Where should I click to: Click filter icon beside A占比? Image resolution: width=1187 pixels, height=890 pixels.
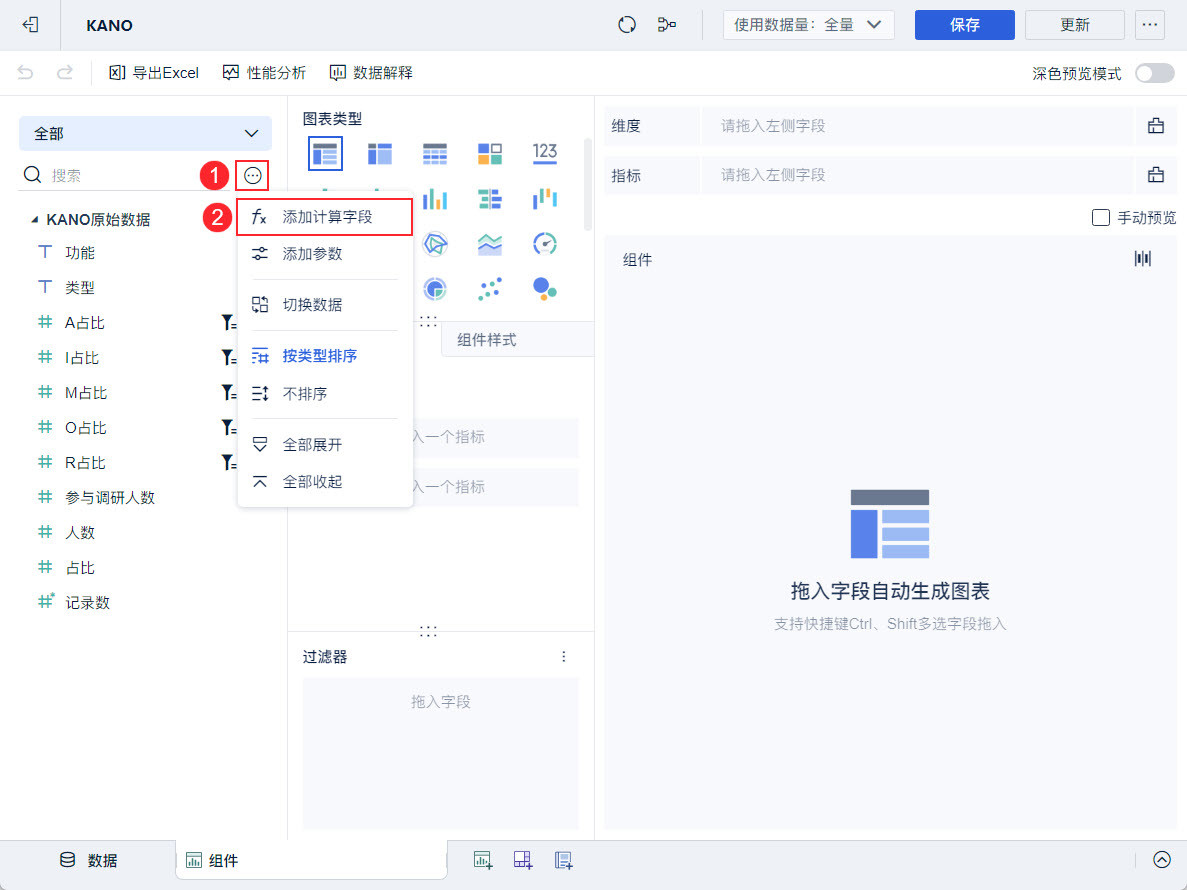click(228, 322)
